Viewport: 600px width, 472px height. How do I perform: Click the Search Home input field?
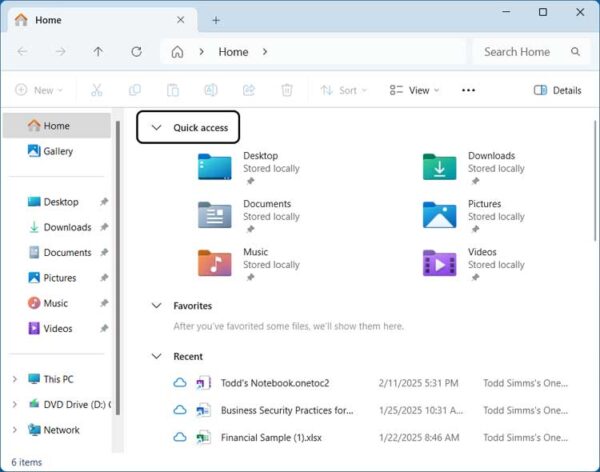518,52
